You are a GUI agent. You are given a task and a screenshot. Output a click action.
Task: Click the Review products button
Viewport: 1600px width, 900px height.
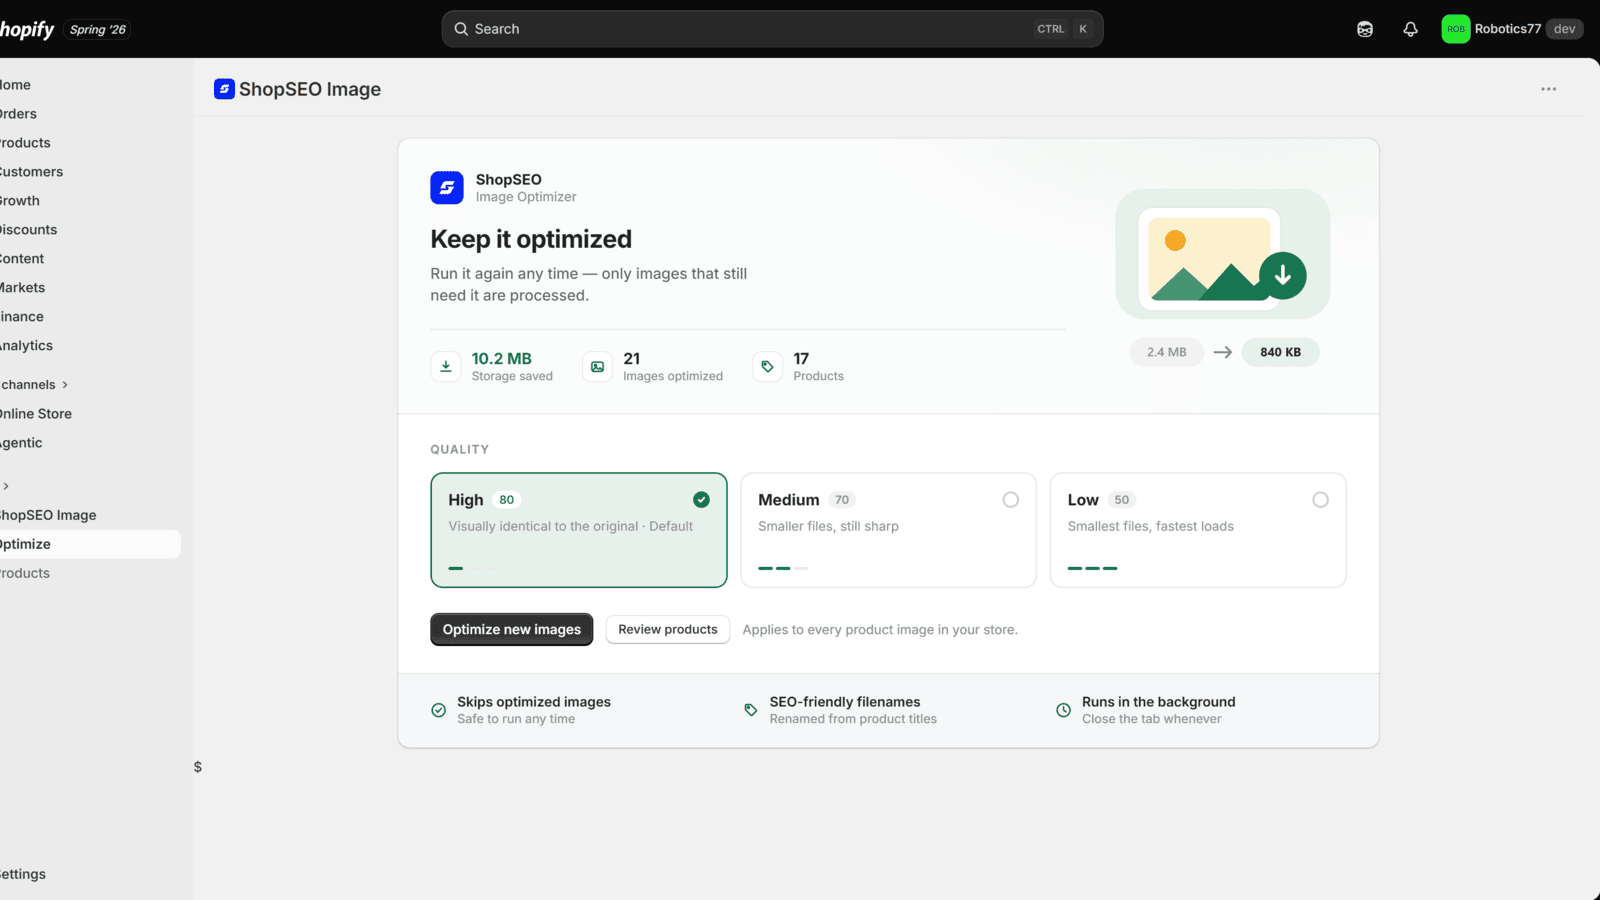pos(668,629)
